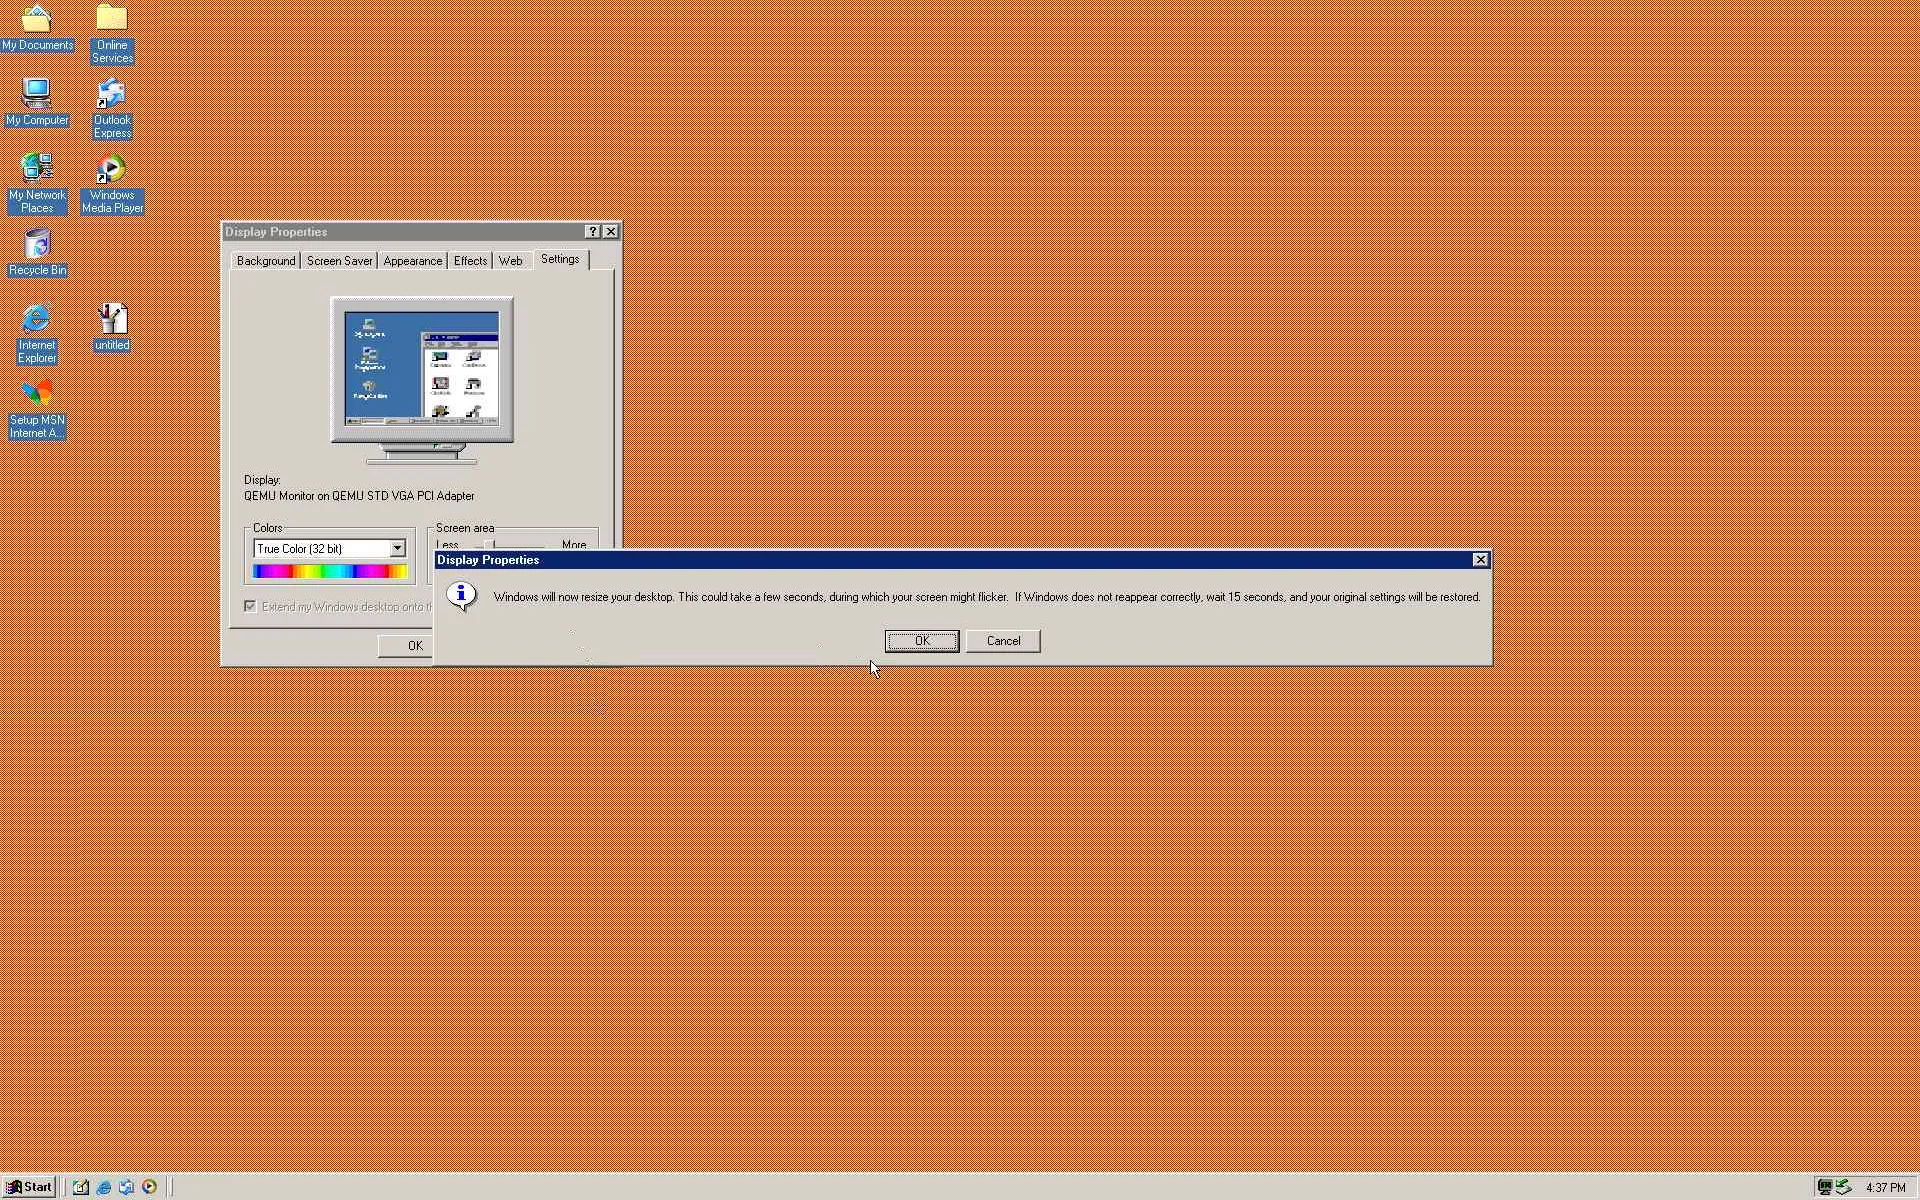Viewport: 1920px width, 1200px height.
Task: Open Windows Media Player shortcut
Action: (112, 170)
